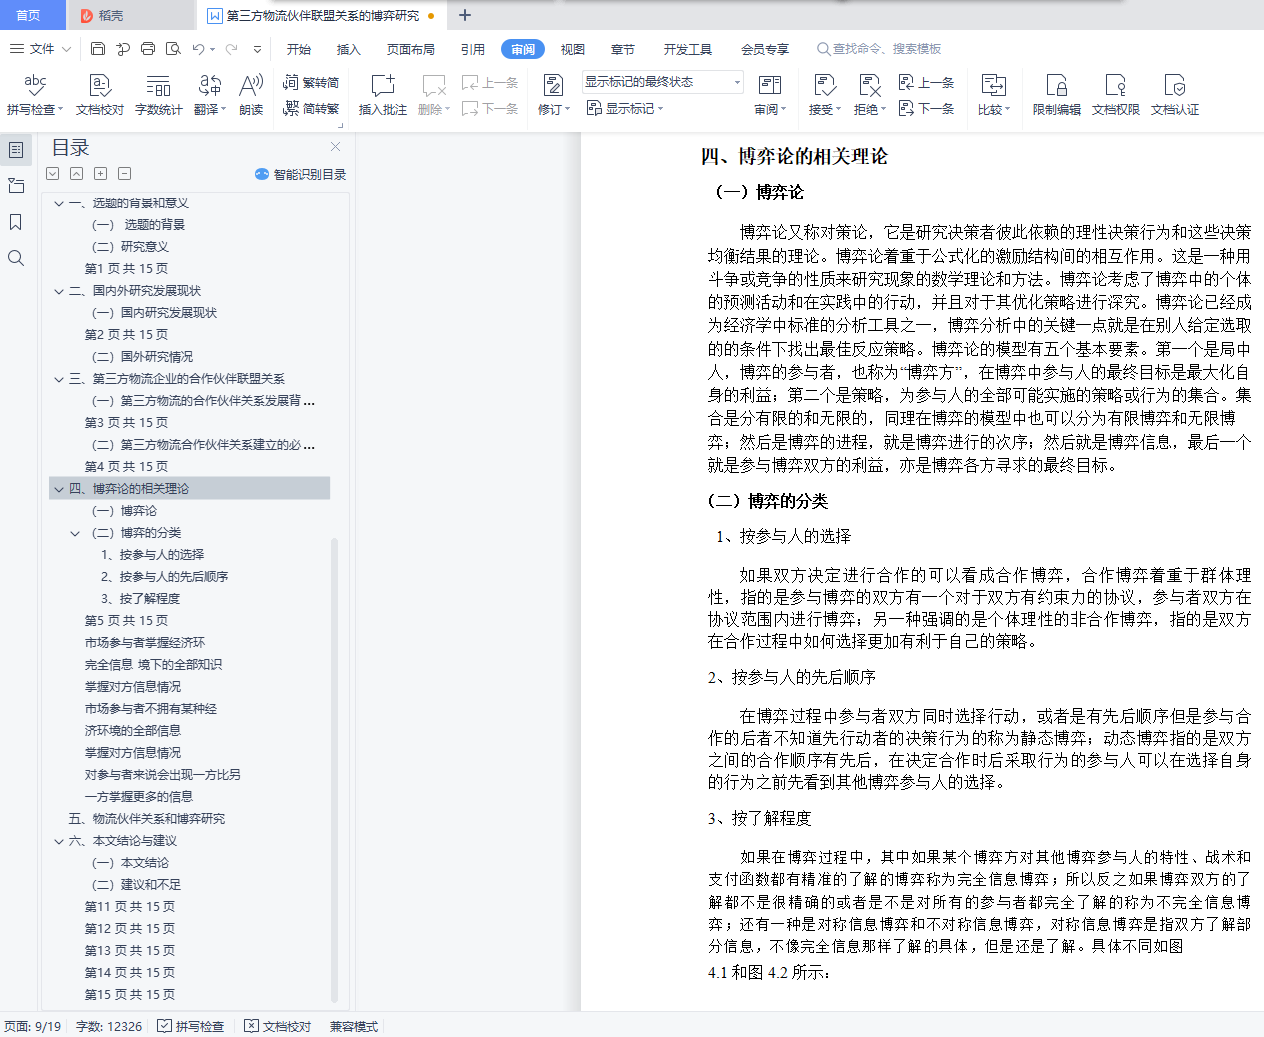Click the 页面: 9/19 page indicator
This screenshot has width=1264, height=1037.
(x=33, y=1026)
